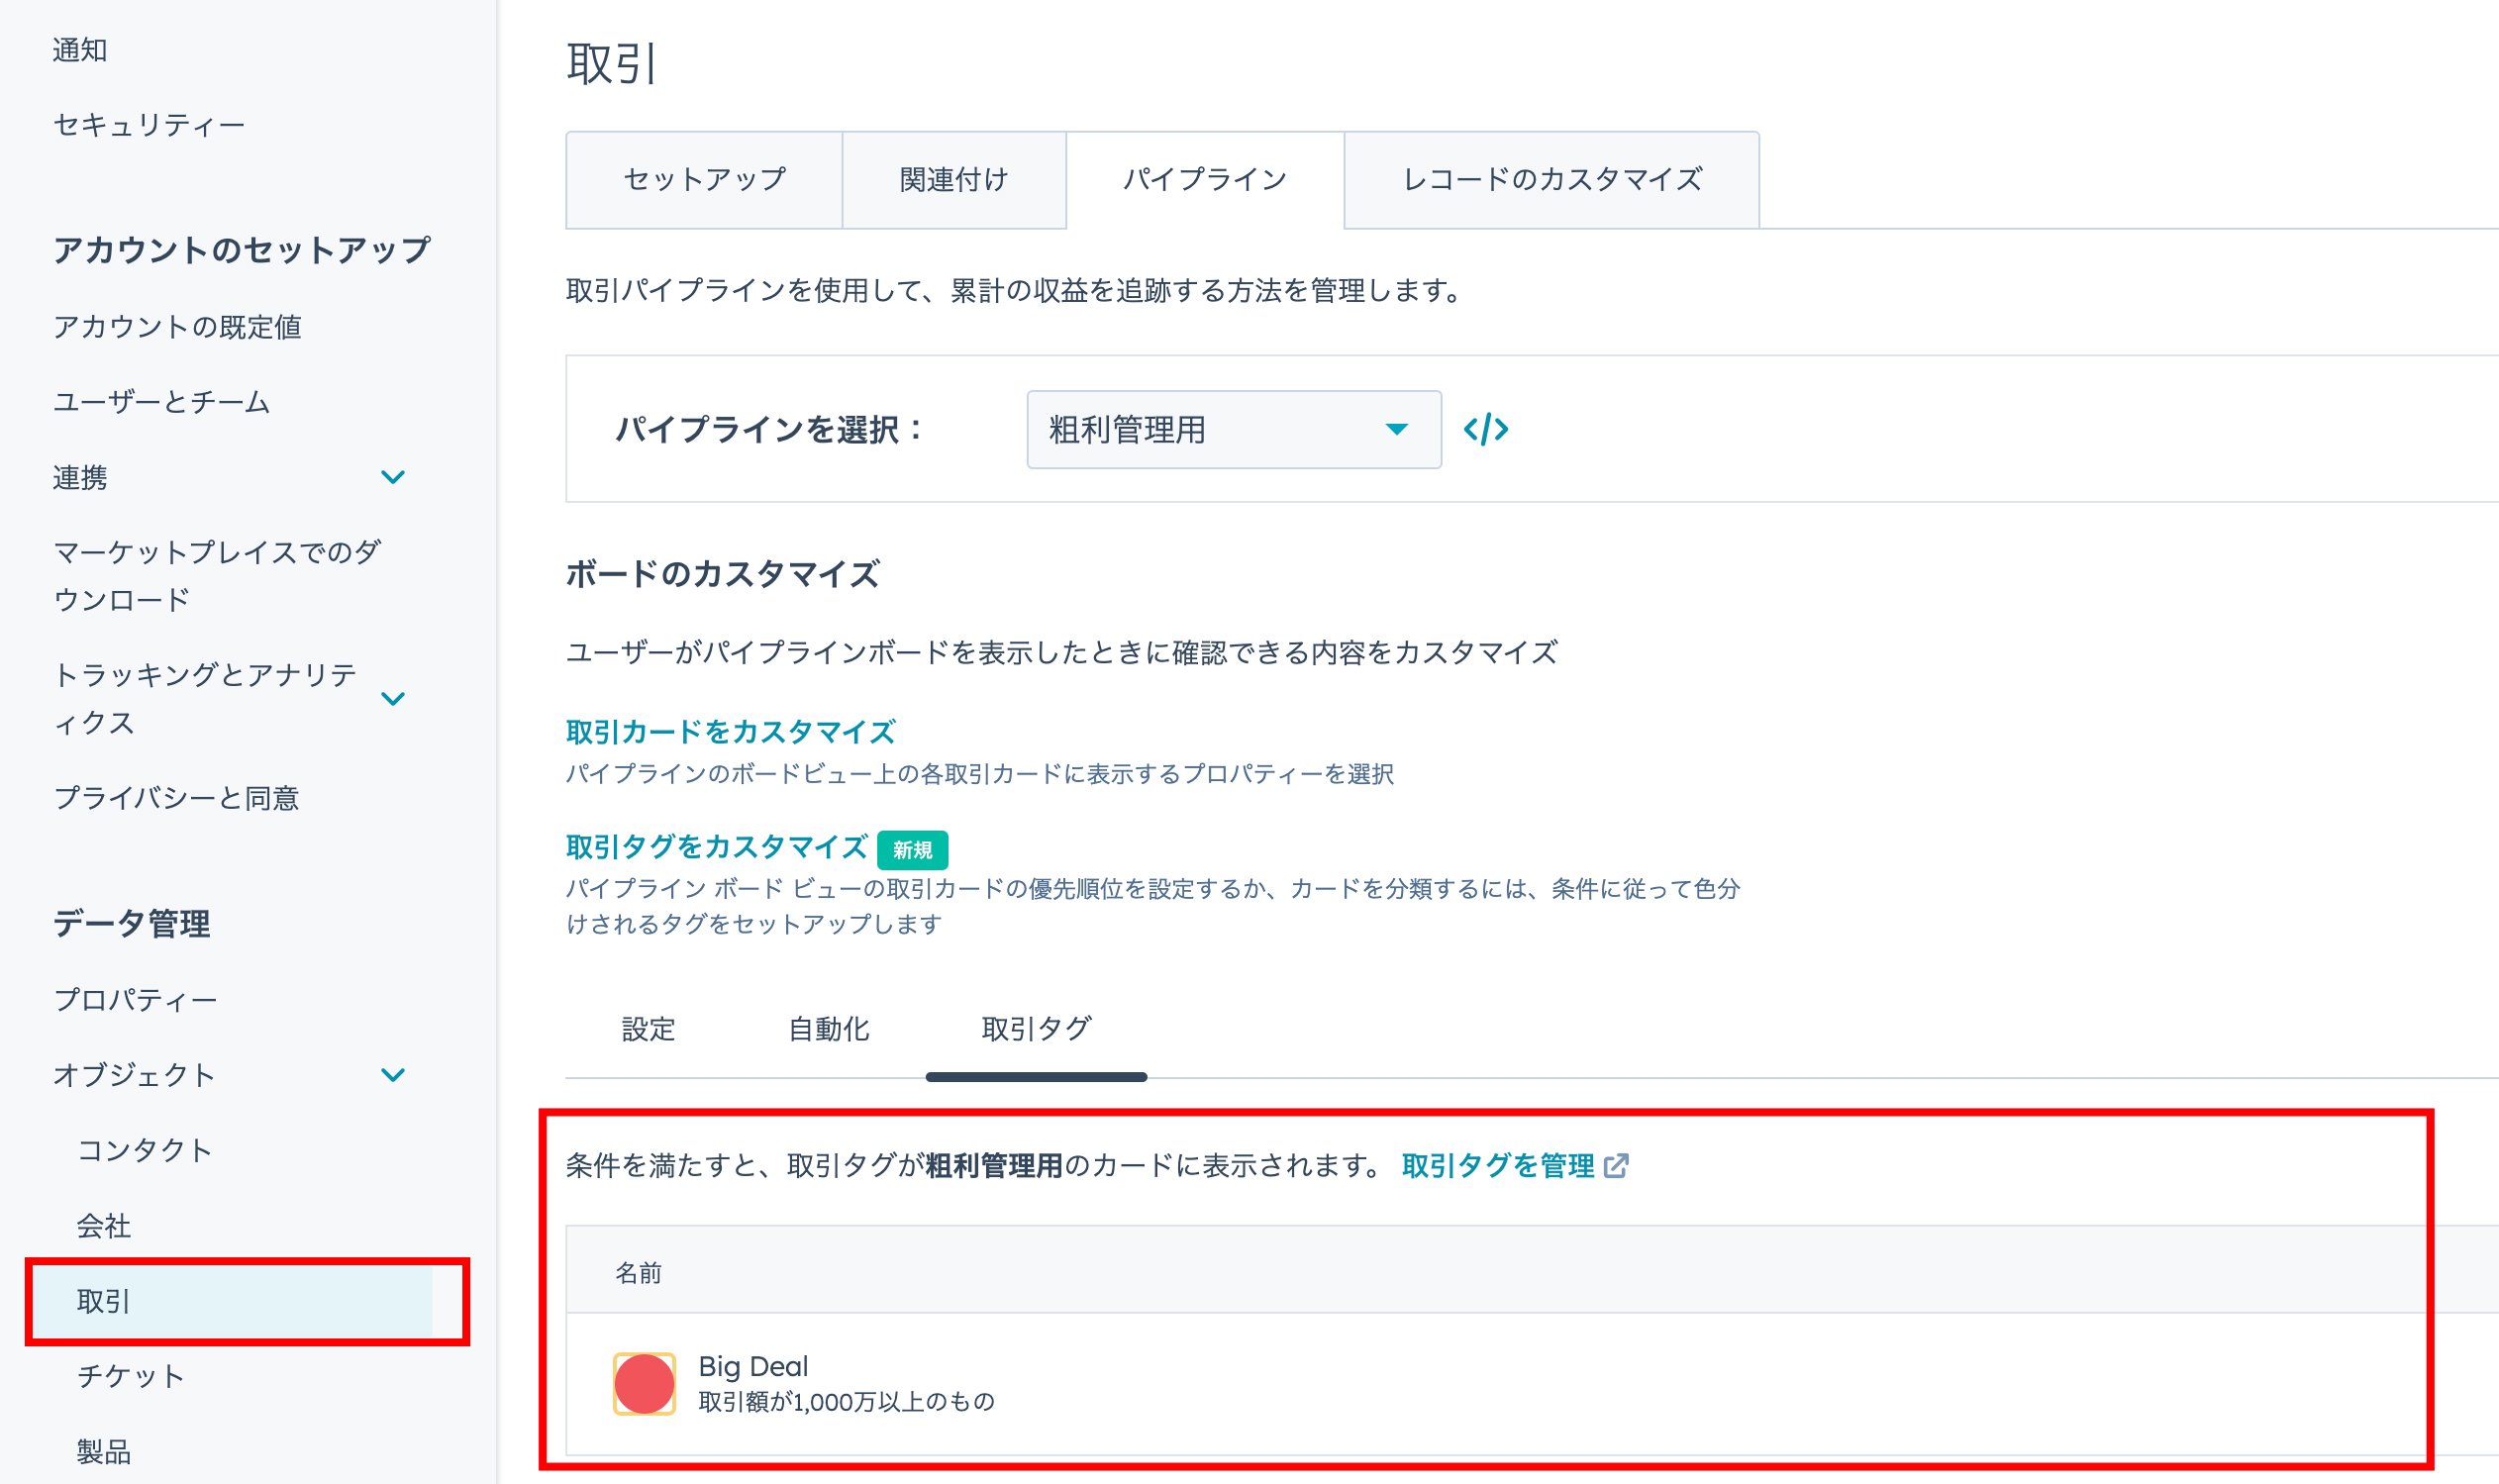Switch to the 関連付け tab
Image resolution: width=2499 pixels, height=1484 pixels.
(954, 180)
